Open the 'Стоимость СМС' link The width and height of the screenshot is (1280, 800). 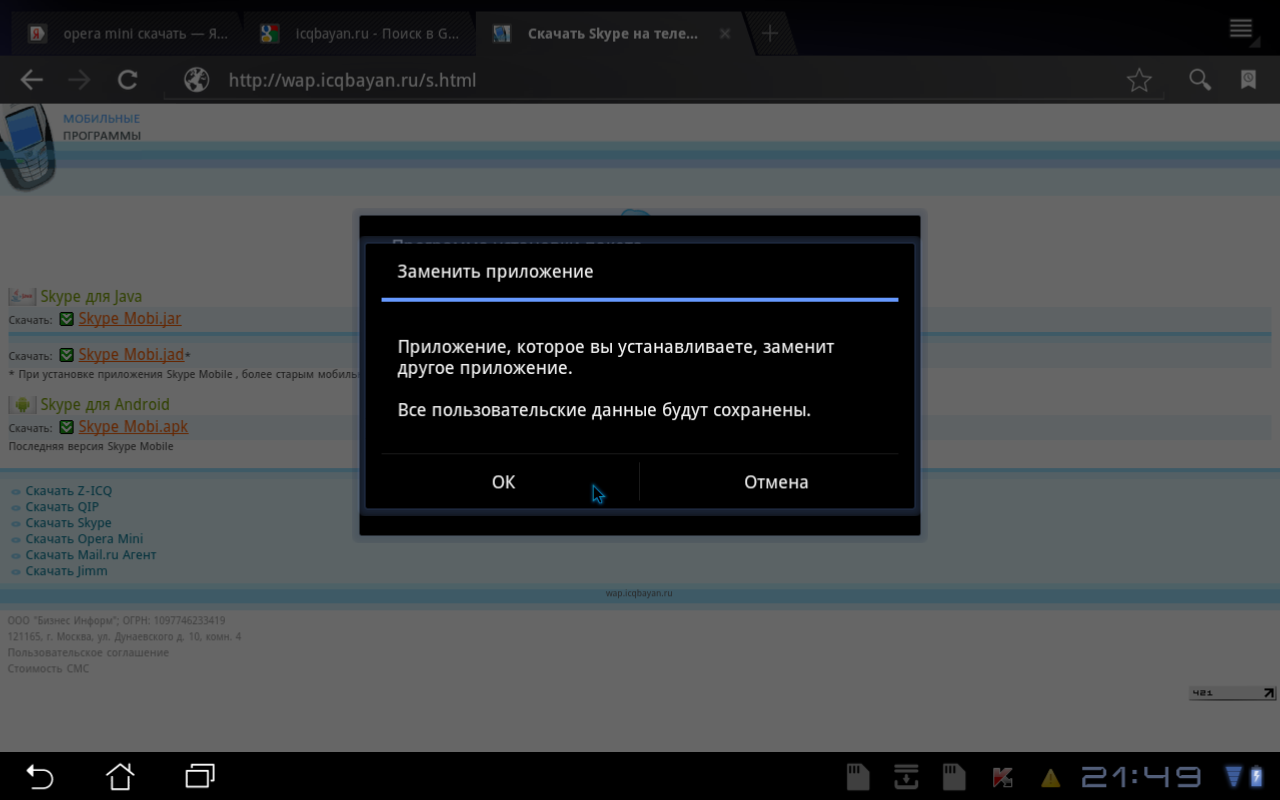tap(48, 669)
